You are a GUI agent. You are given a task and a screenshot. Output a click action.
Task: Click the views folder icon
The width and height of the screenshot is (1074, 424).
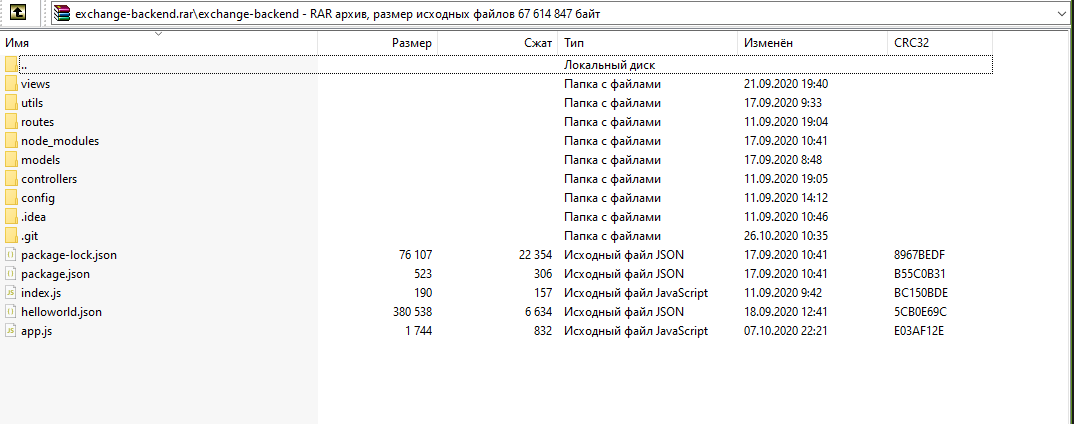(11, 84)
